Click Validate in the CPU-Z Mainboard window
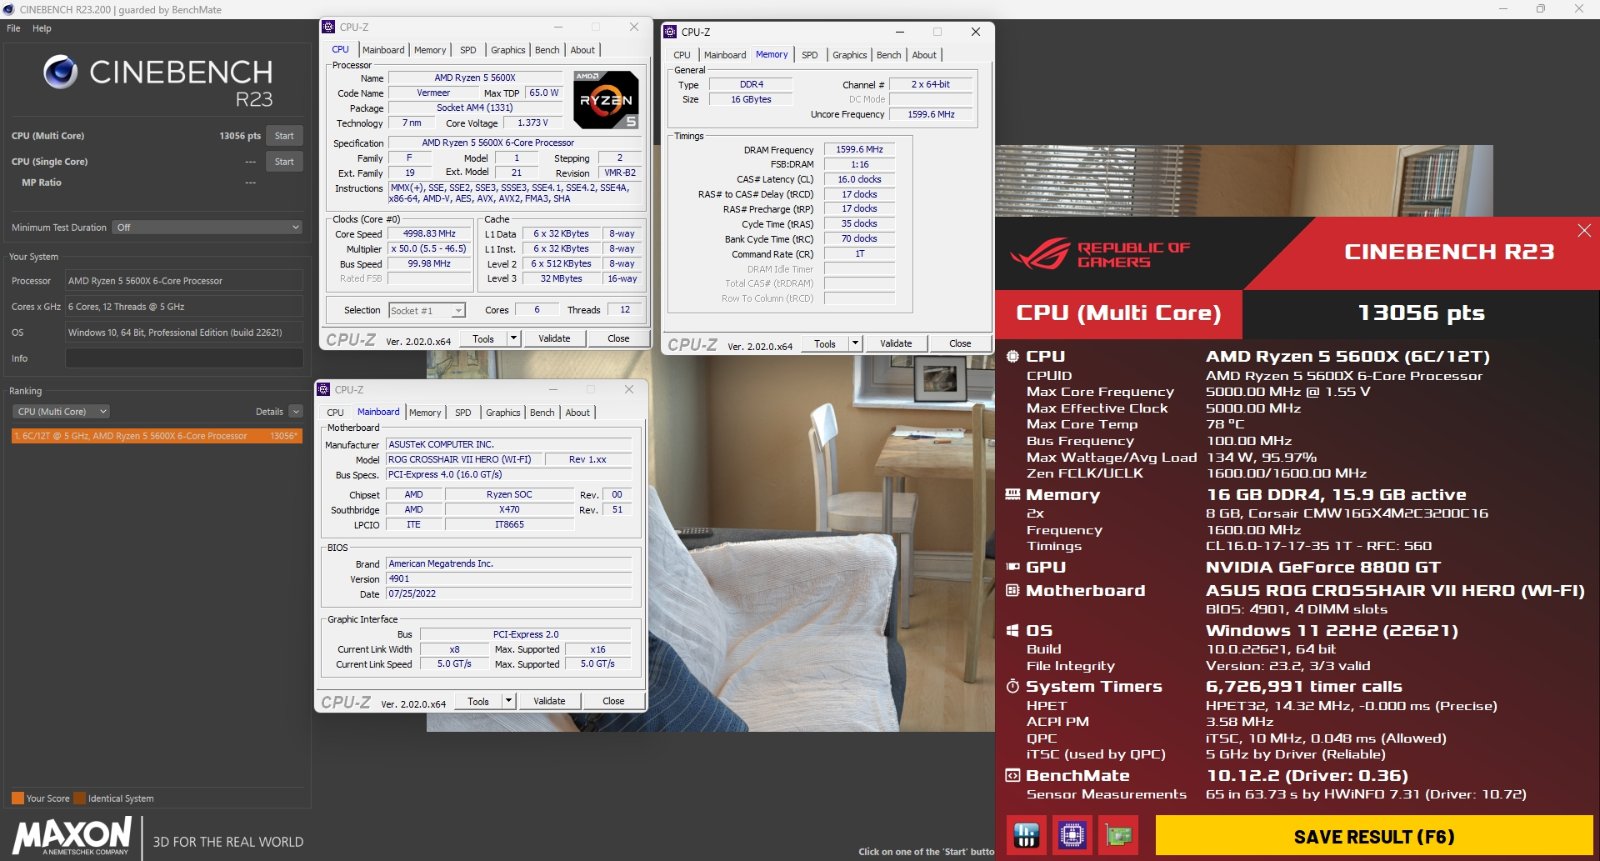The height and width of the screenshot is (861, 1600). [549, 701]
